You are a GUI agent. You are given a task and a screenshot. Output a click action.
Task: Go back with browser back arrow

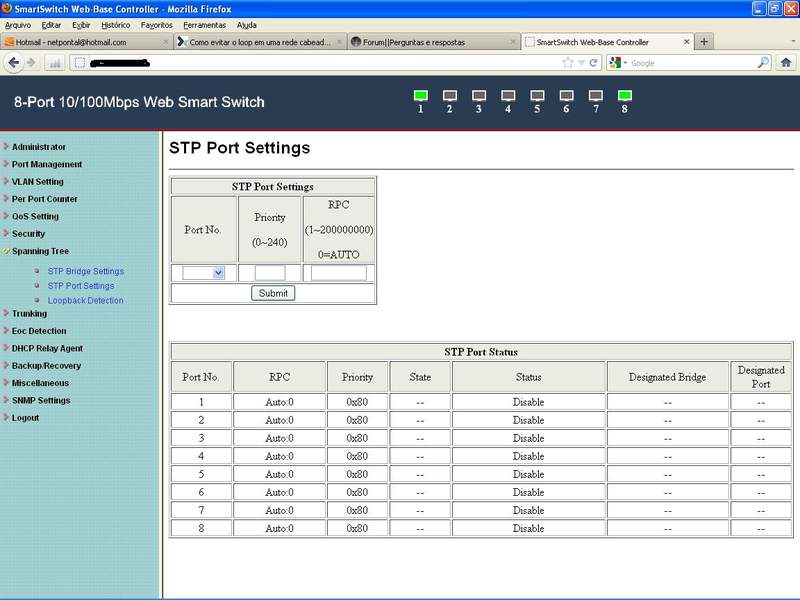(14, 63)
